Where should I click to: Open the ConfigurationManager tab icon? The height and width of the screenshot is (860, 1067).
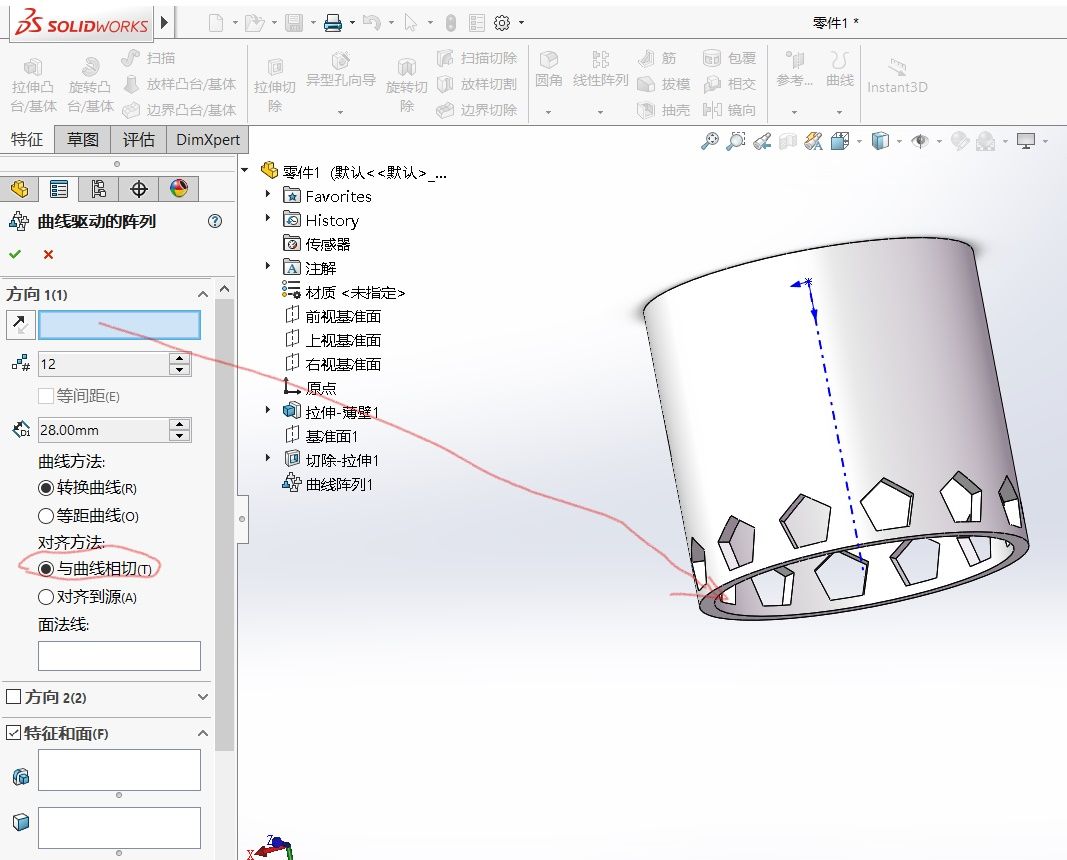pyautogui.click(x=99, y=188)
